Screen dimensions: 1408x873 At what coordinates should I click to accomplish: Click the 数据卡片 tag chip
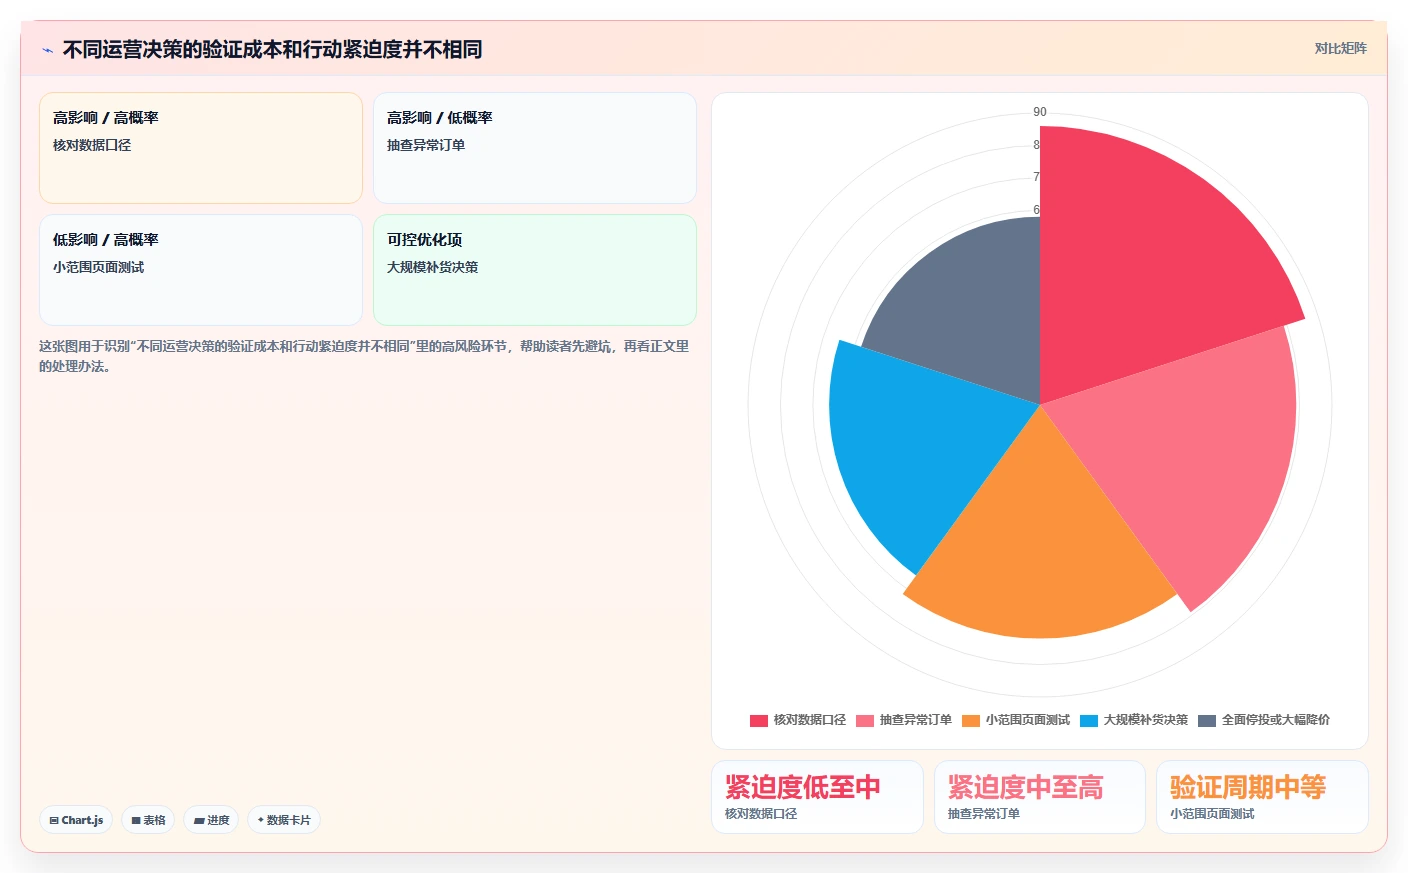pos(284,820)
